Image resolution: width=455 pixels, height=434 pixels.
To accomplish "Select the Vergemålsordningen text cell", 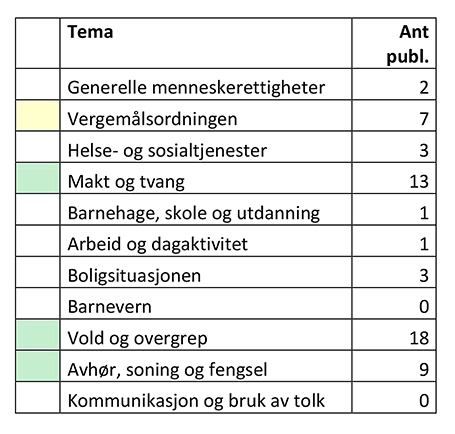I will click(206, 116).
